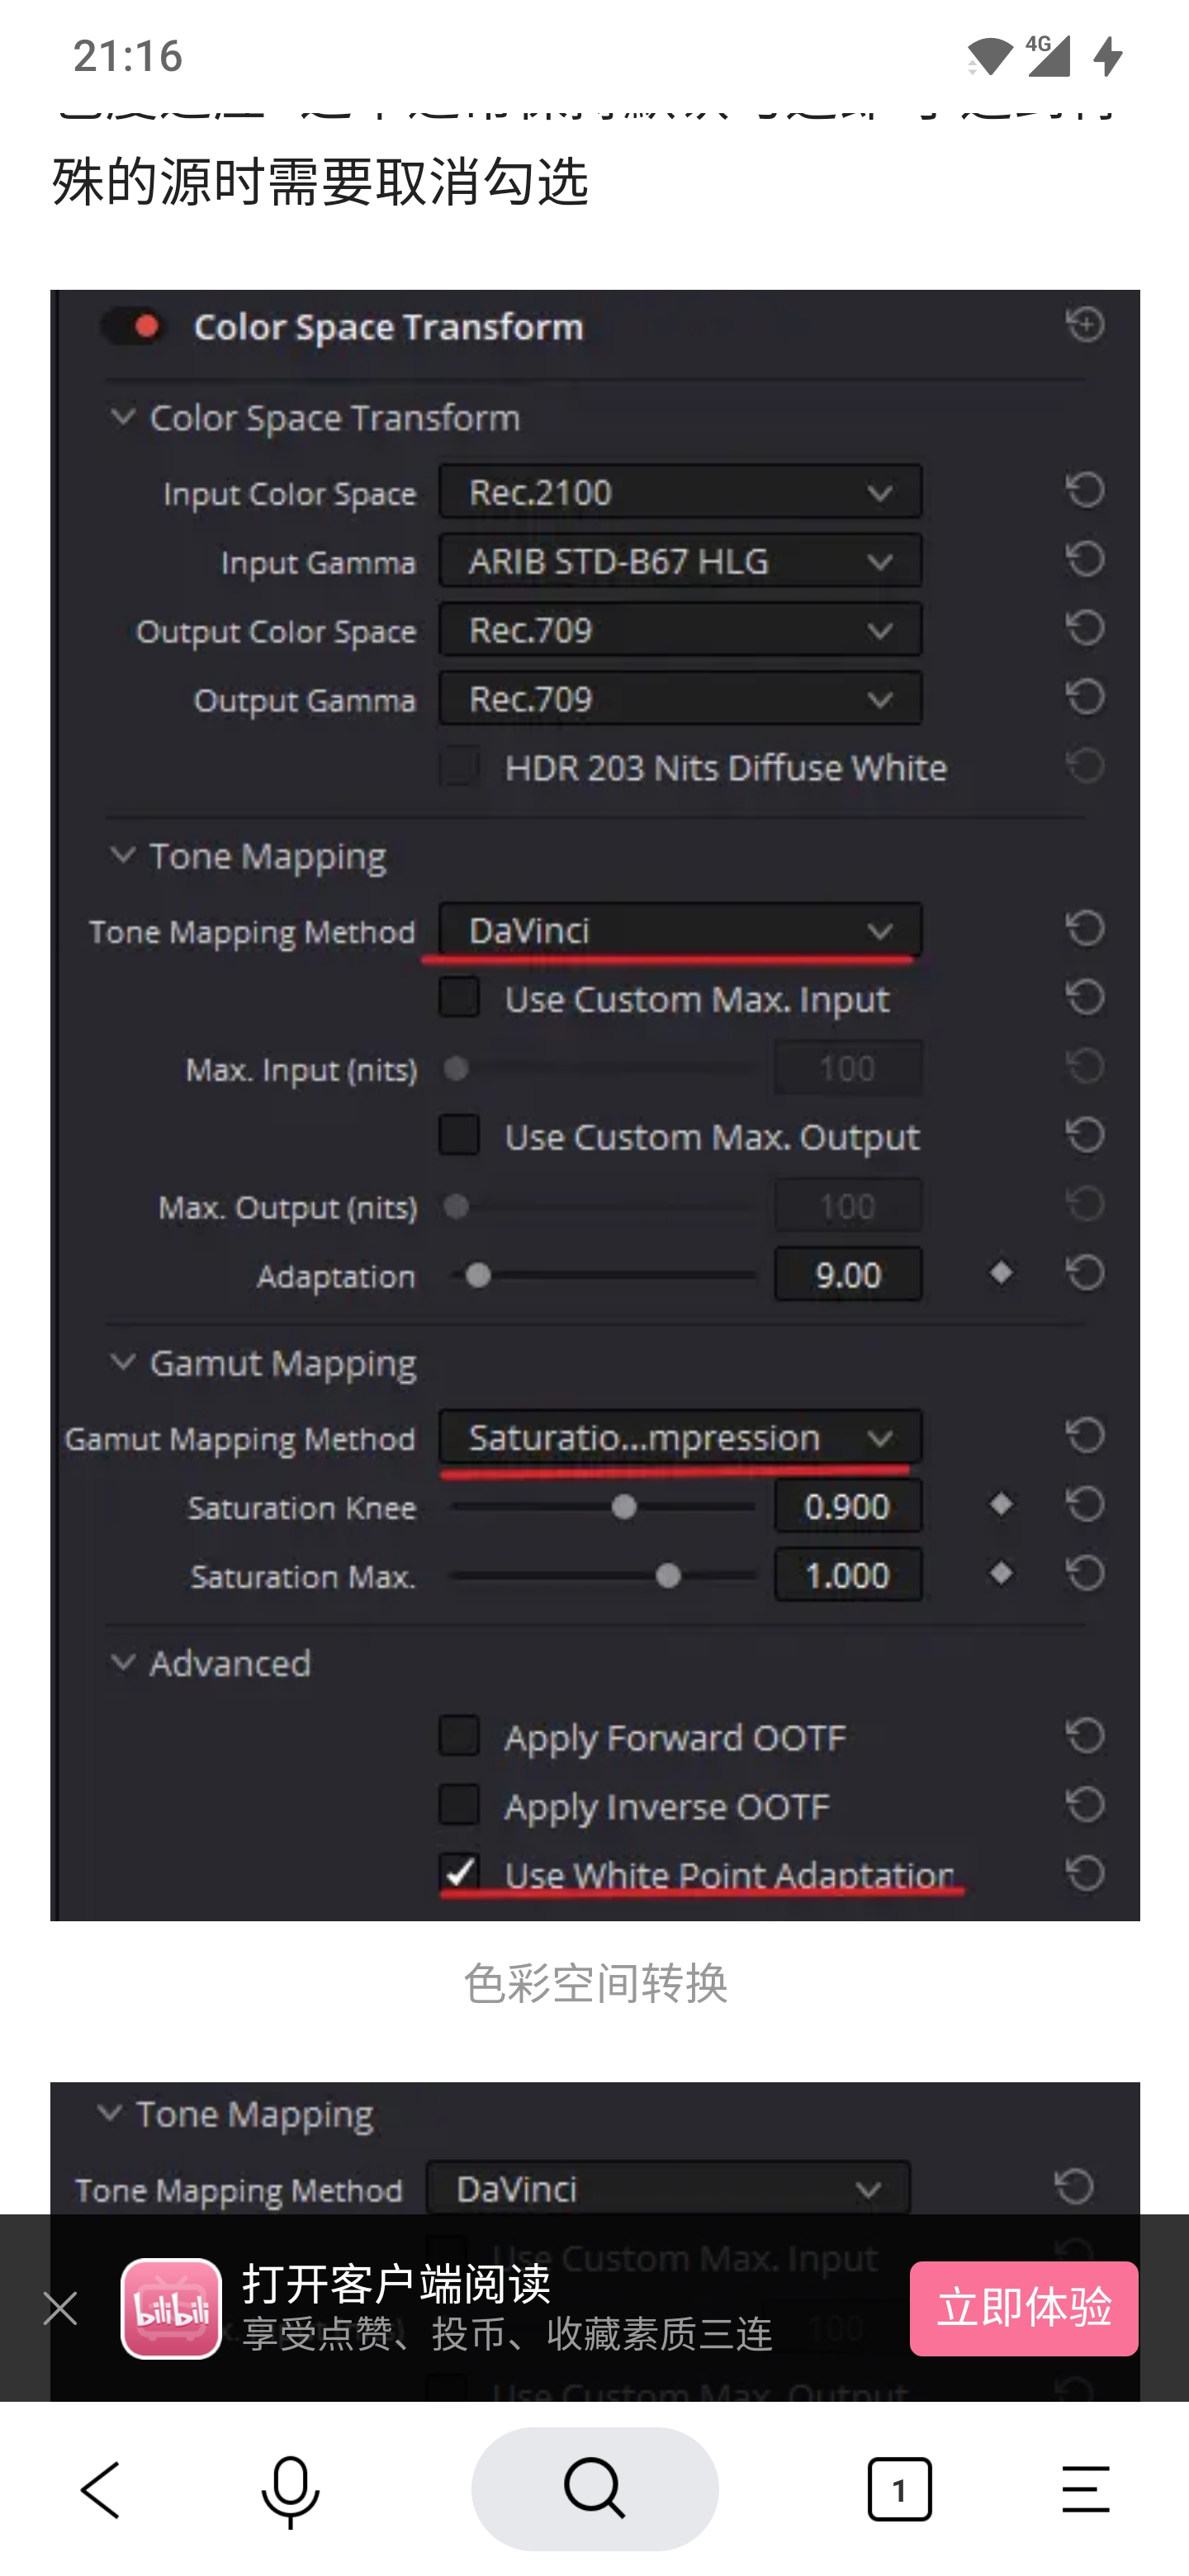Collapse the Advanced section
The height and width of the screenshot is (2576, 1189).
pyautogui.click(x=122, y=1662)
